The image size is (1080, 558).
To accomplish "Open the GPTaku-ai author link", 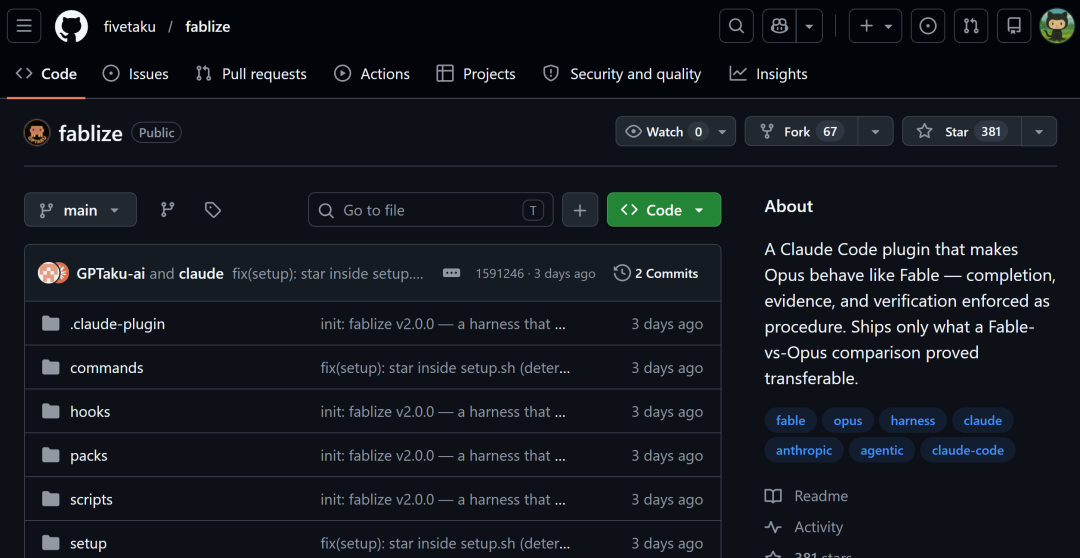I will click(x=110, y=273).
